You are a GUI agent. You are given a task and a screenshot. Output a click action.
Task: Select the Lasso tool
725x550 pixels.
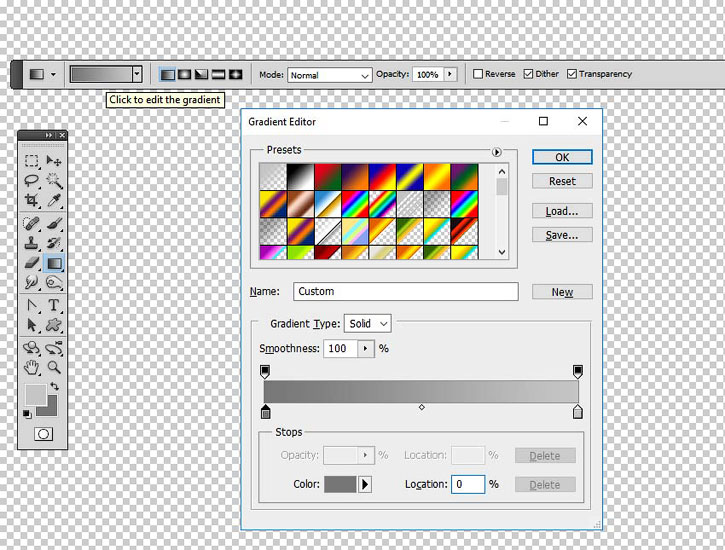click(31, 180)
